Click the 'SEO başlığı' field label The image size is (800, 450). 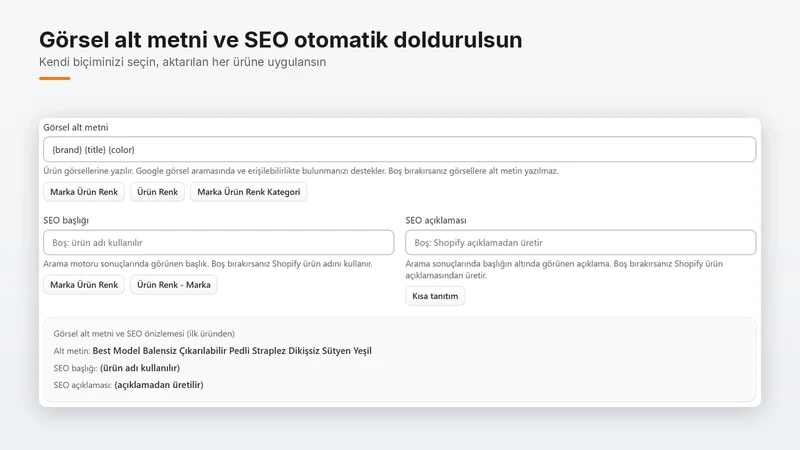click(66, 220)
